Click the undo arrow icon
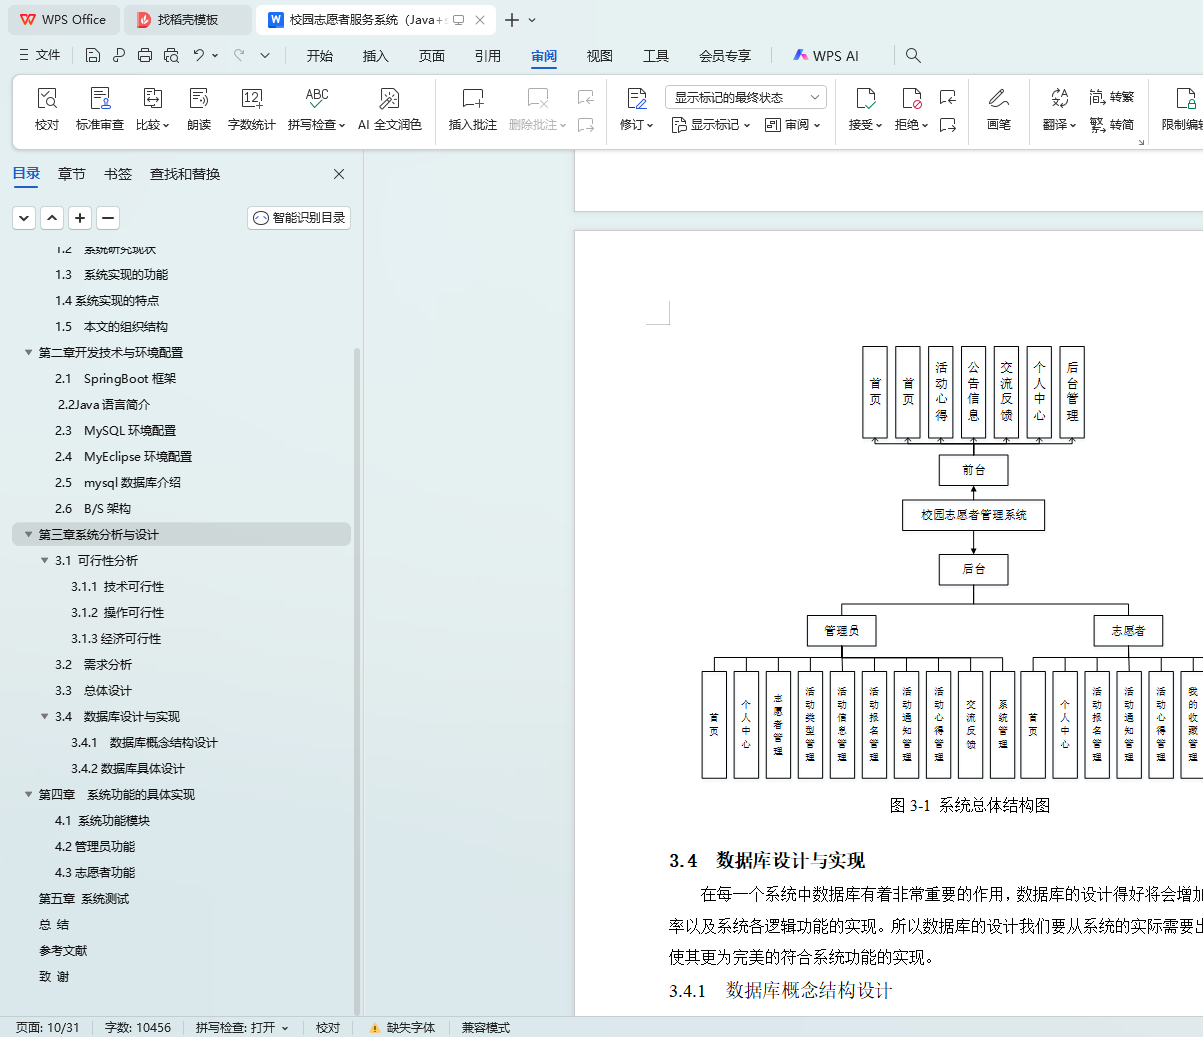The image size is (1203, 1037). 199,55
